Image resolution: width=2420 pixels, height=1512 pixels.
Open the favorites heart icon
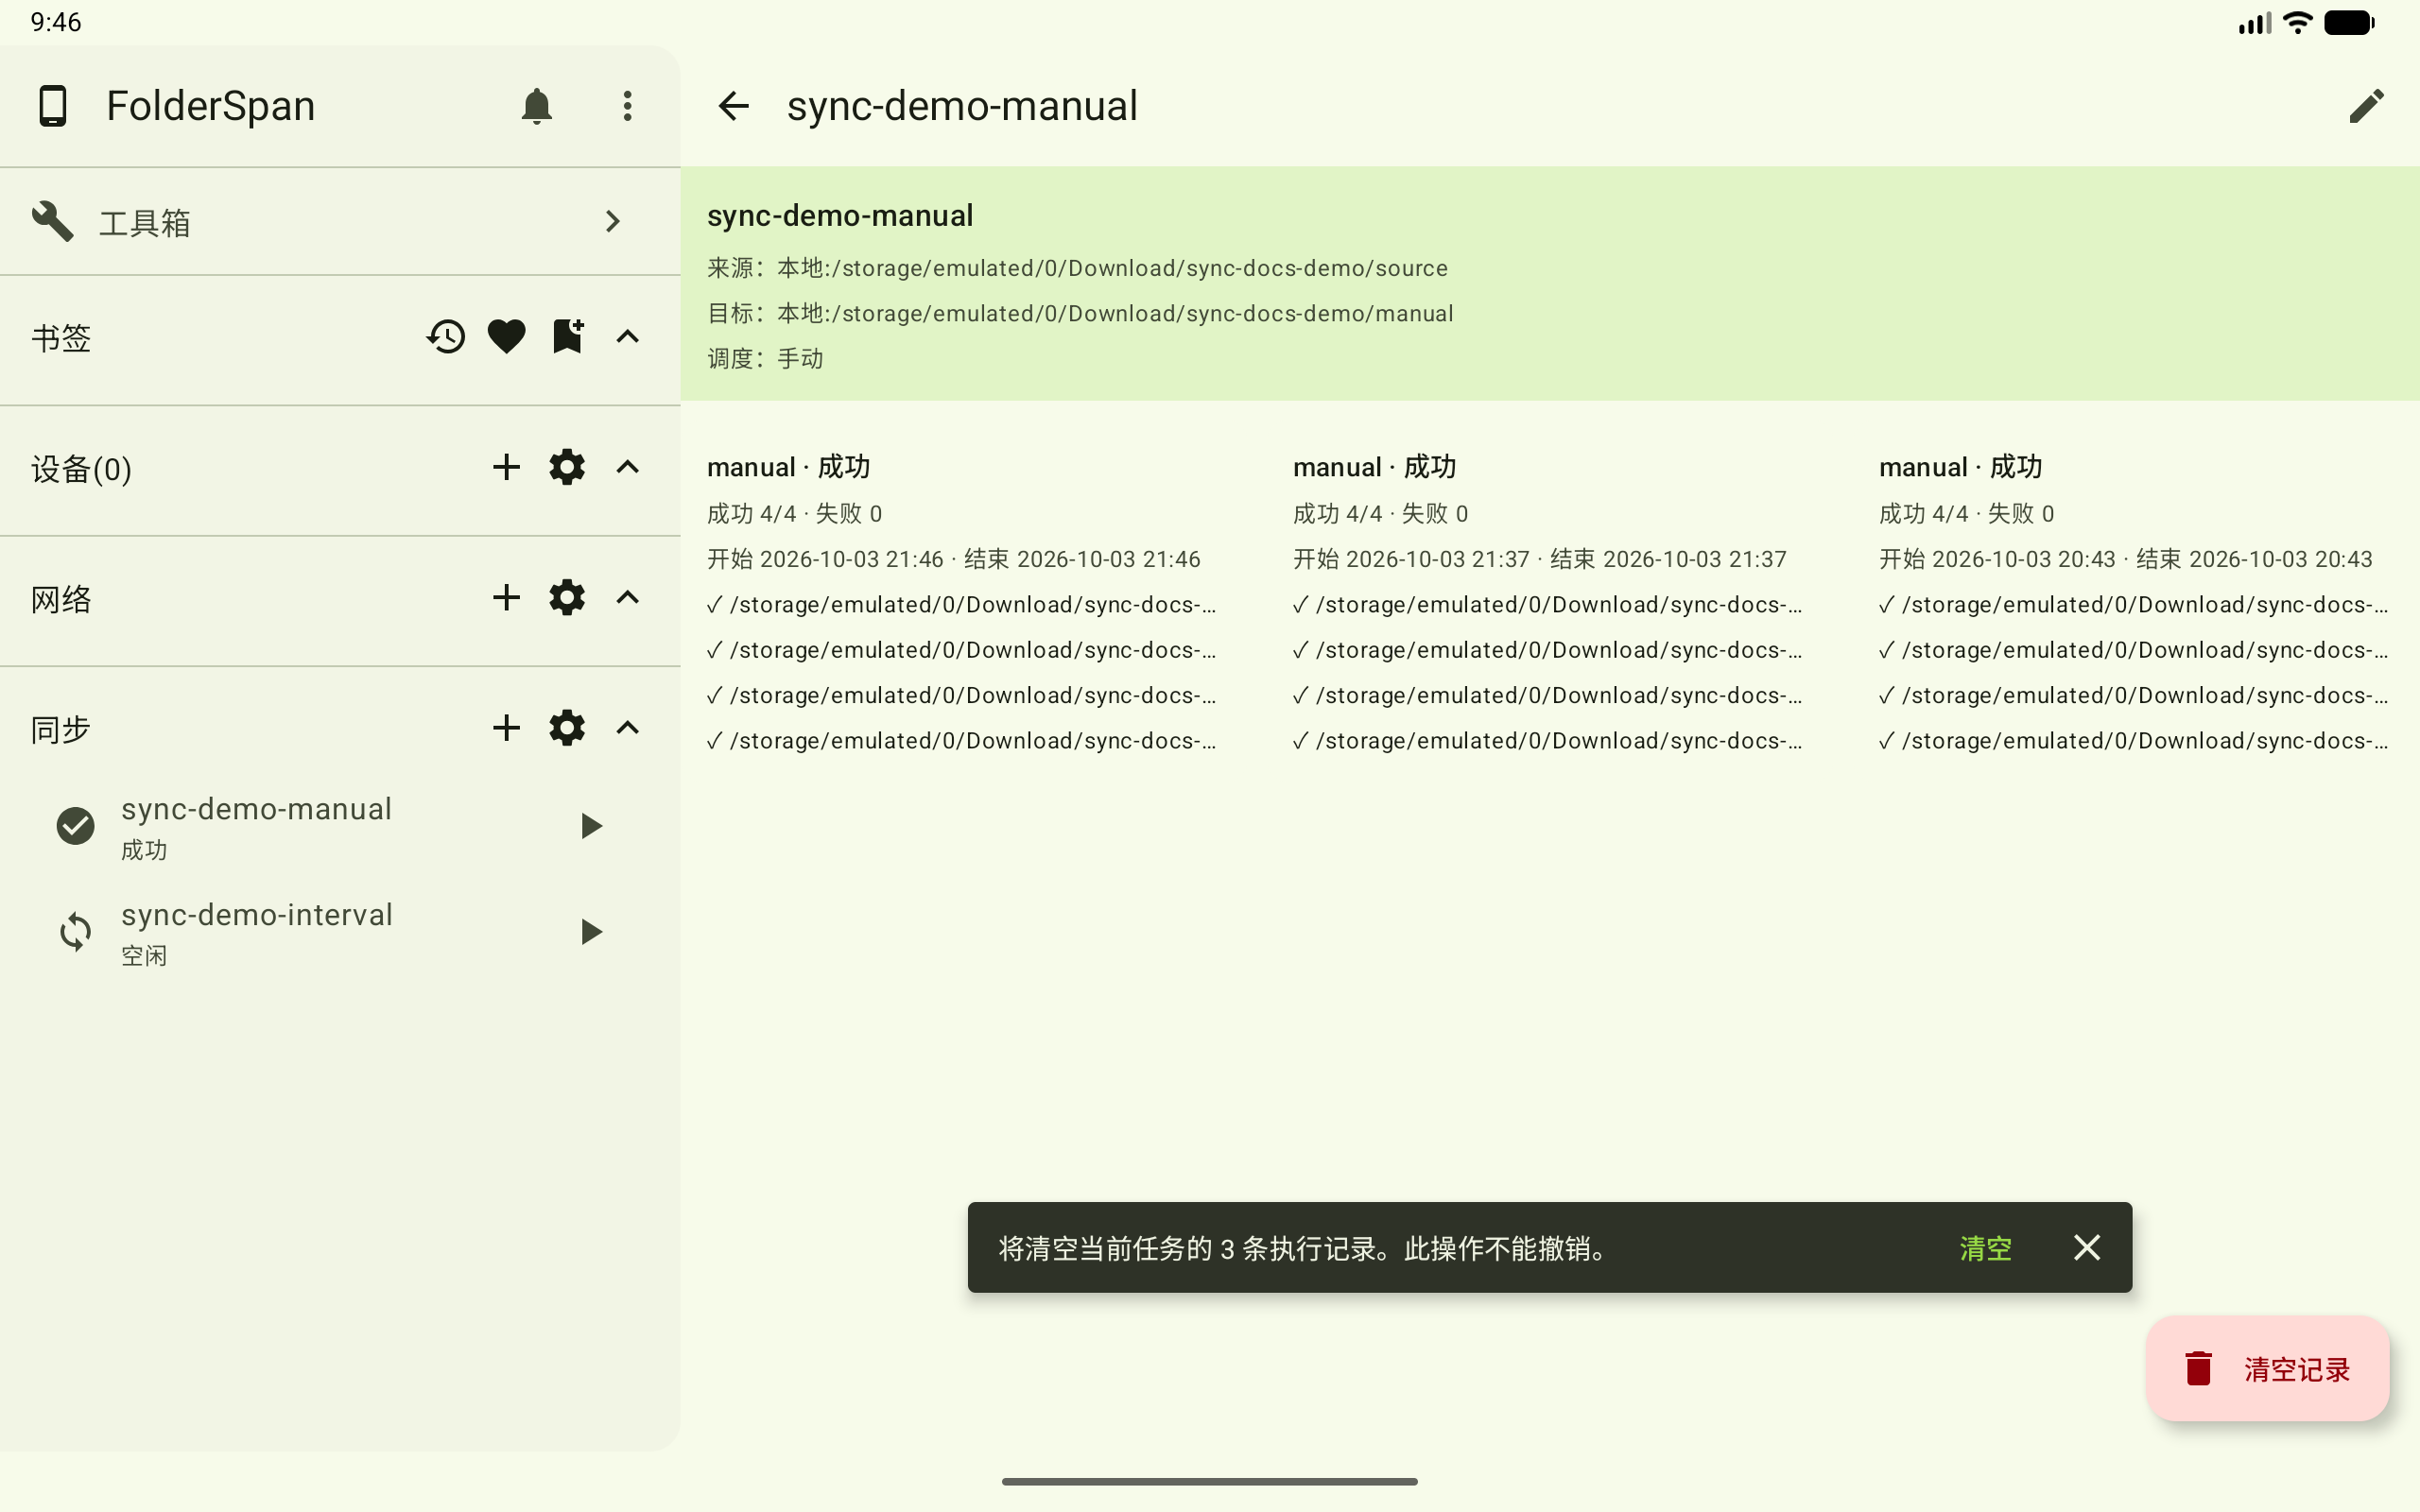click(506, 337)
